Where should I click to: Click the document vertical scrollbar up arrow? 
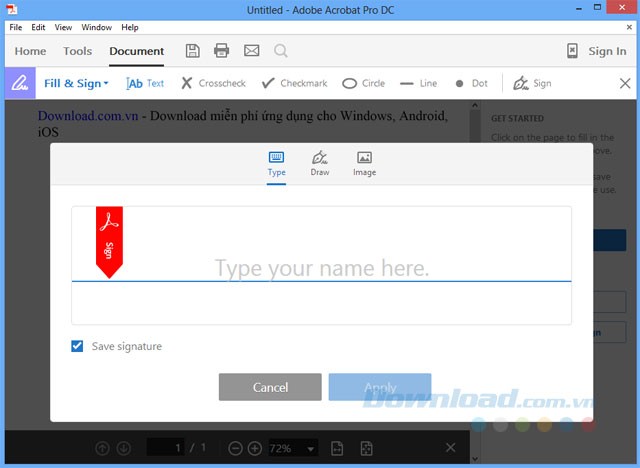tap(475, 105)
